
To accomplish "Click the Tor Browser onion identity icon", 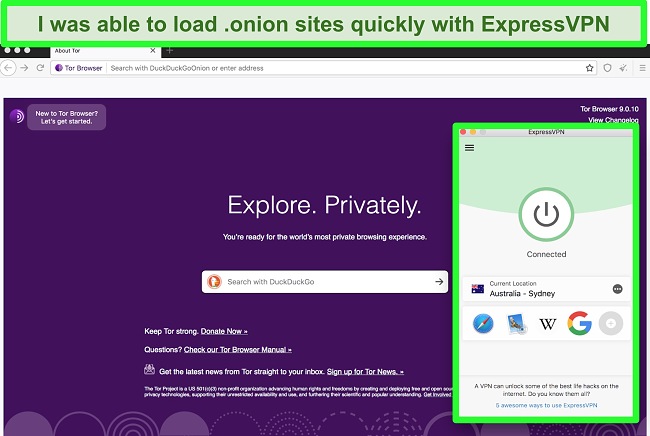I will (59, 68).
